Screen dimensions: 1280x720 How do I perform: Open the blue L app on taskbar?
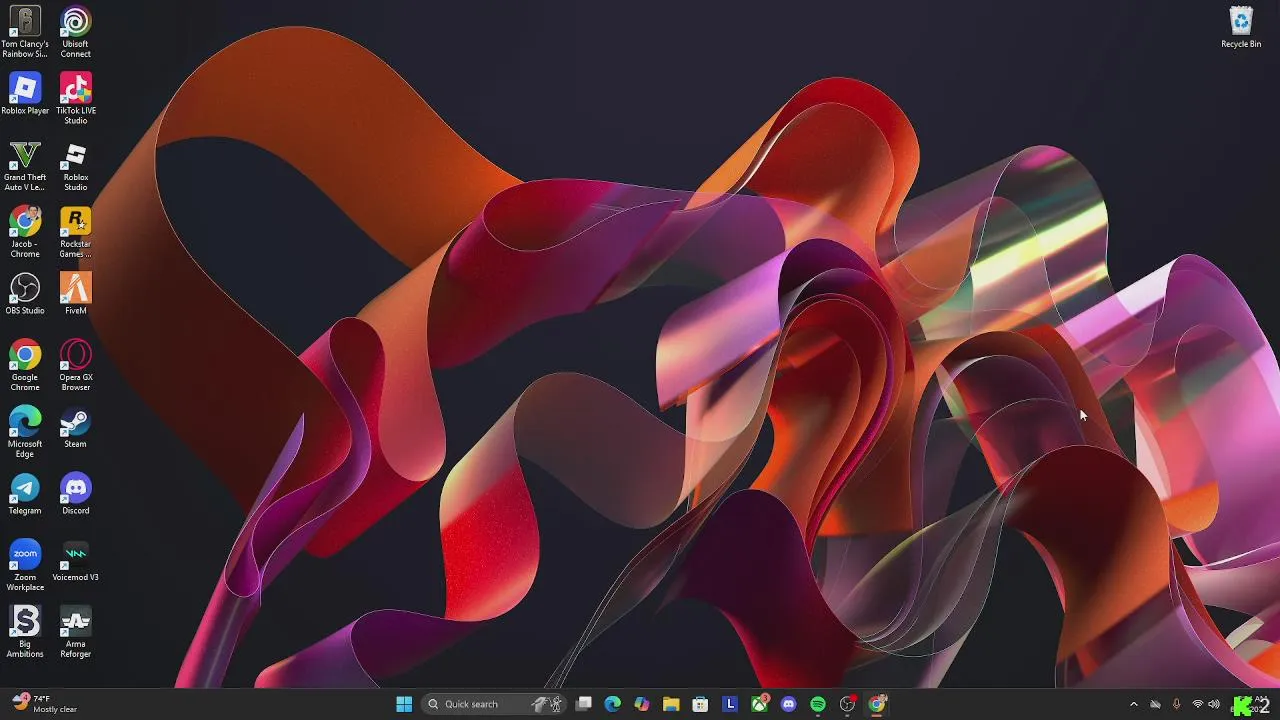tap(730, 704)
